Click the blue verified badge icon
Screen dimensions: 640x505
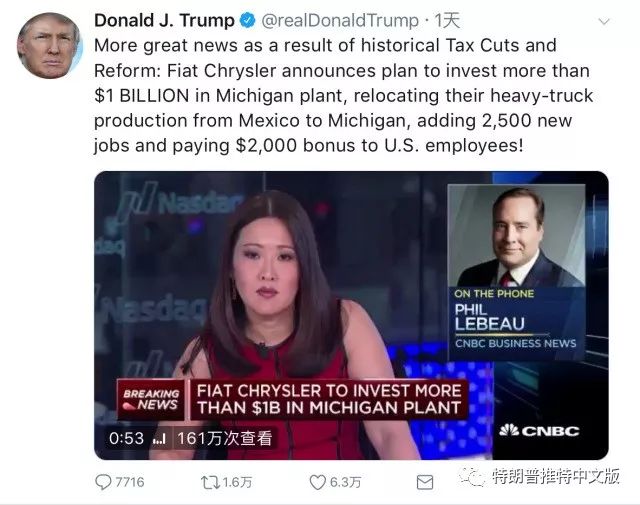point(247,20)
